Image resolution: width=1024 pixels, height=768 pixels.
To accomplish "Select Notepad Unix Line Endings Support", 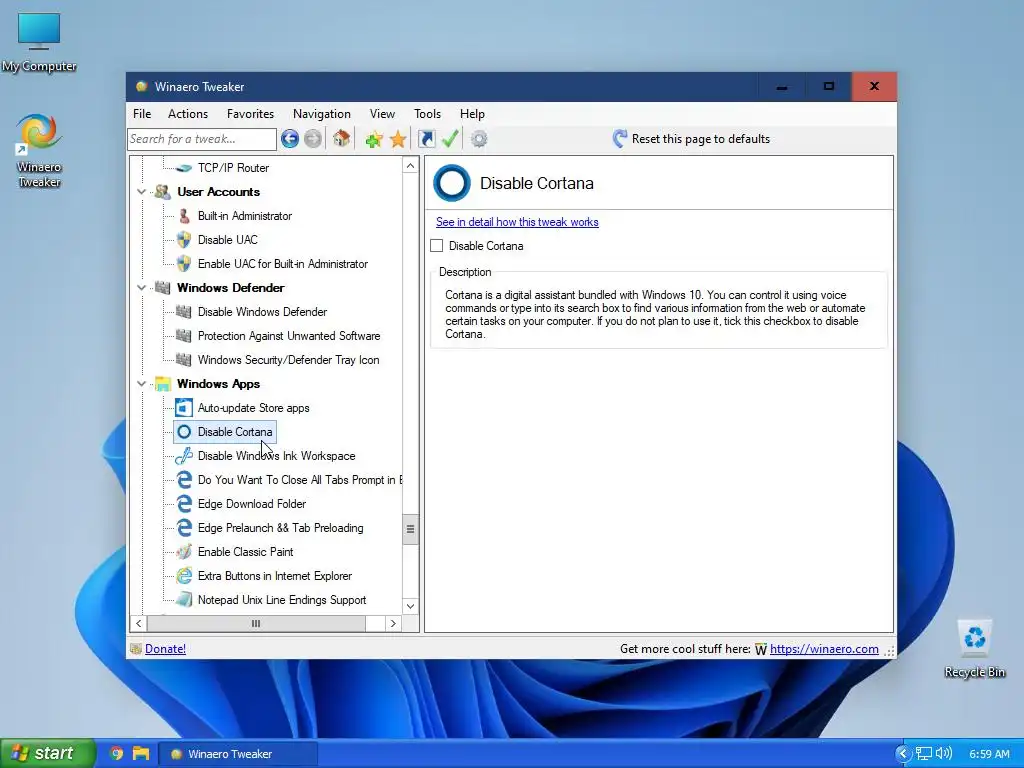I will pyautogui.click(x=281, y=600).
